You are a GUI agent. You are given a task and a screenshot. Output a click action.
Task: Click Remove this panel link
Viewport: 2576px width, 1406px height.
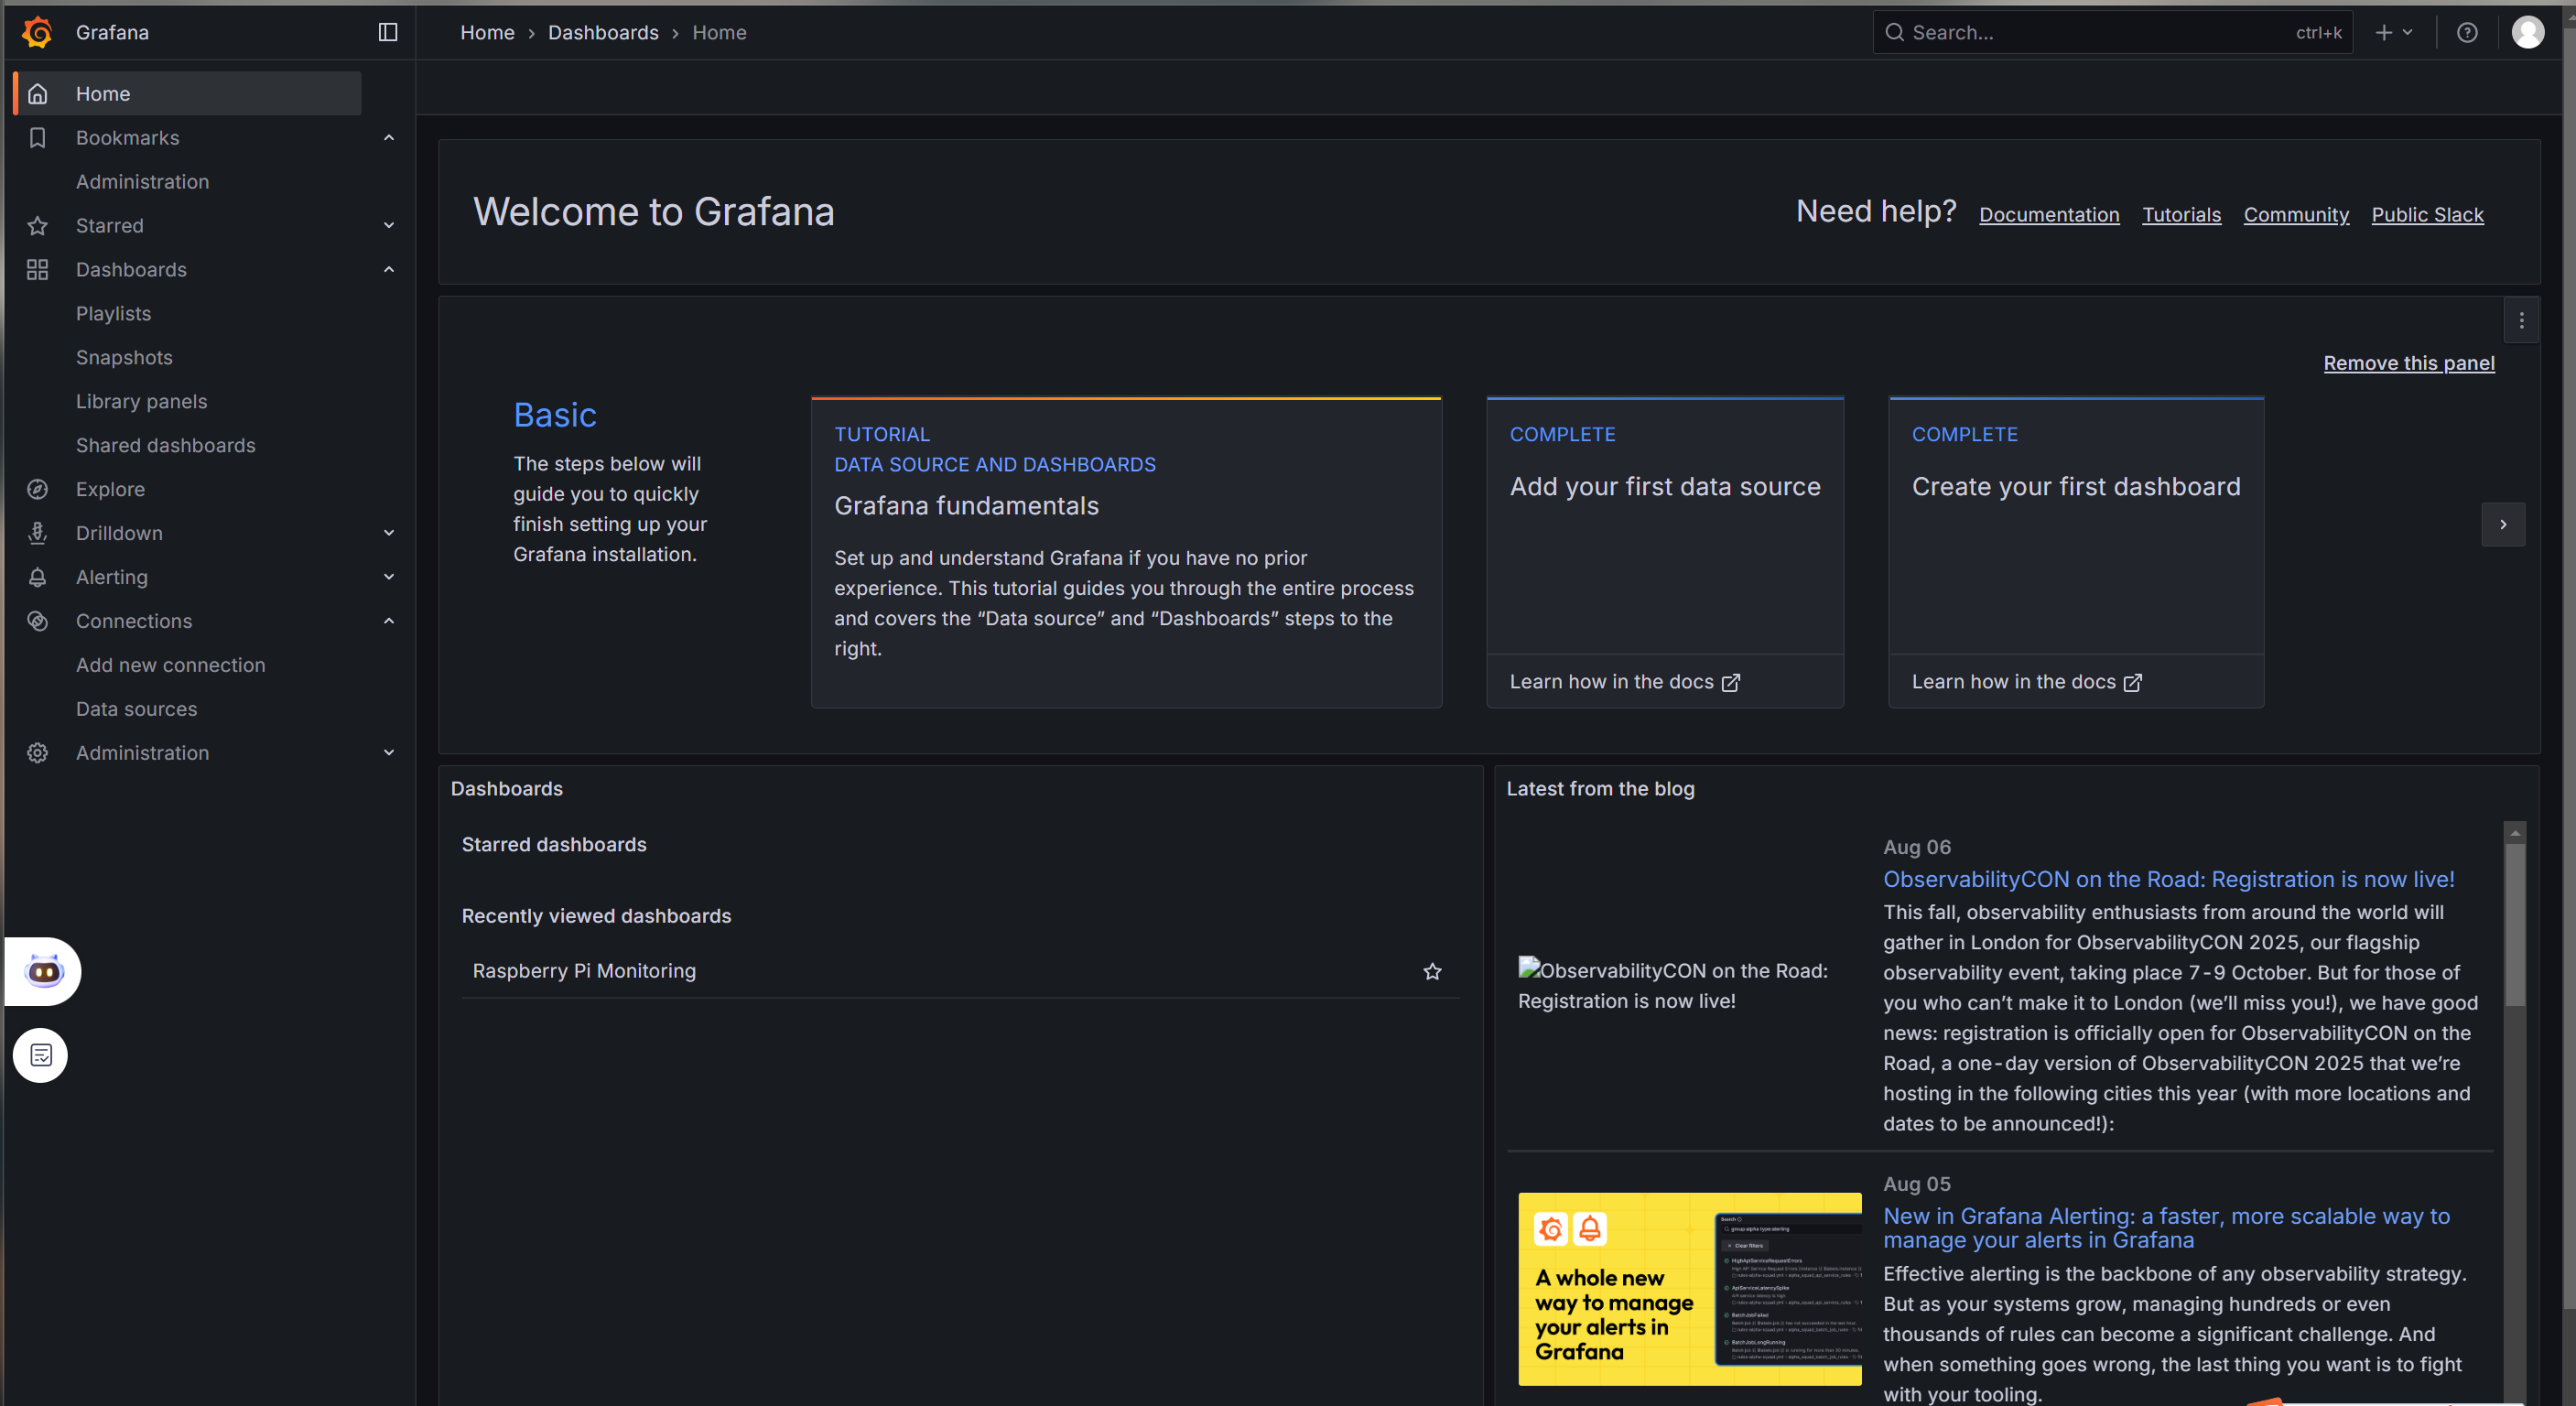pos(2408,363)
